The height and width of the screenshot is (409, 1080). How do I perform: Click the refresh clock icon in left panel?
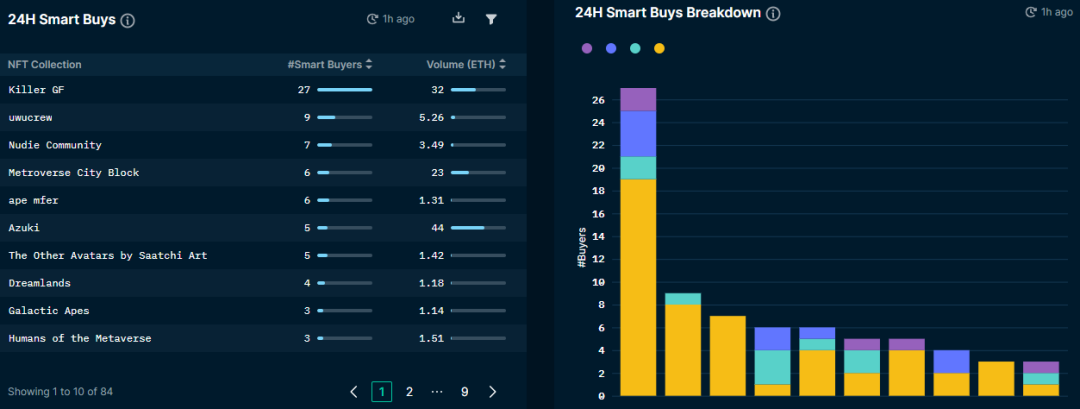point(373,19)
